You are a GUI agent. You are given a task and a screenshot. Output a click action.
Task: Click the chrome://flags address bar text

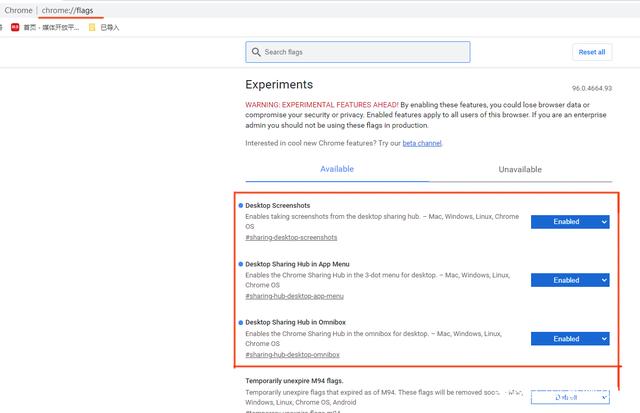point(67,10)
